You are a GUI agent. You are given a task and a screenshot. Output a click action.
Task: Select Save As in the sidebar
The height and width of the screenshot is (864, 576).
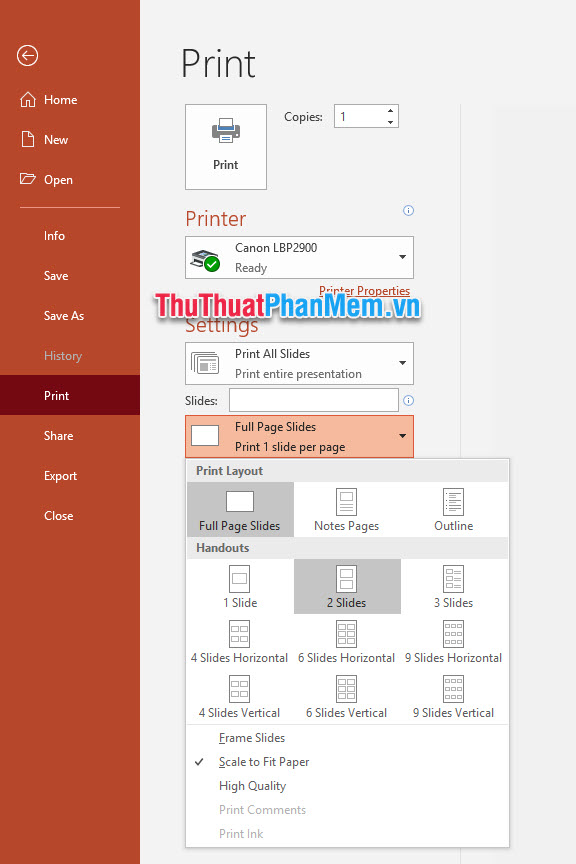click(x=70, y=316)
